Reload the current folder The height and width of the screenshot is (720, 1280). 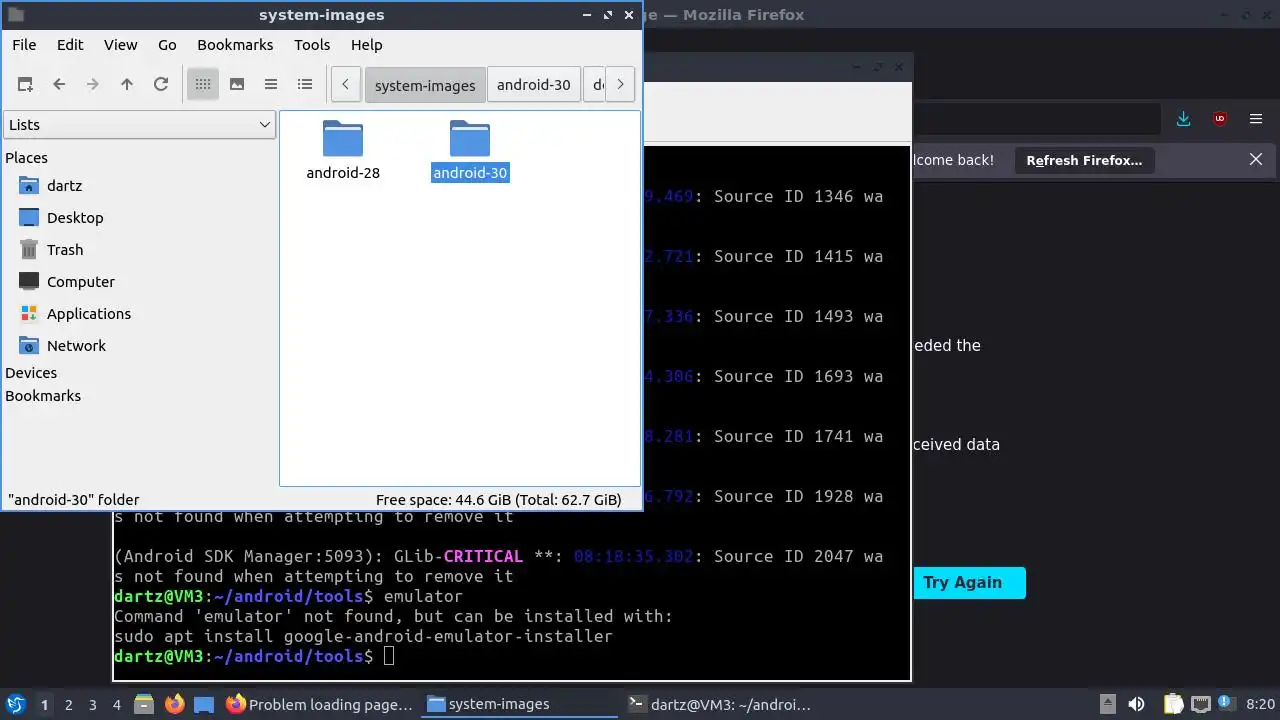[x=161, y=85]
